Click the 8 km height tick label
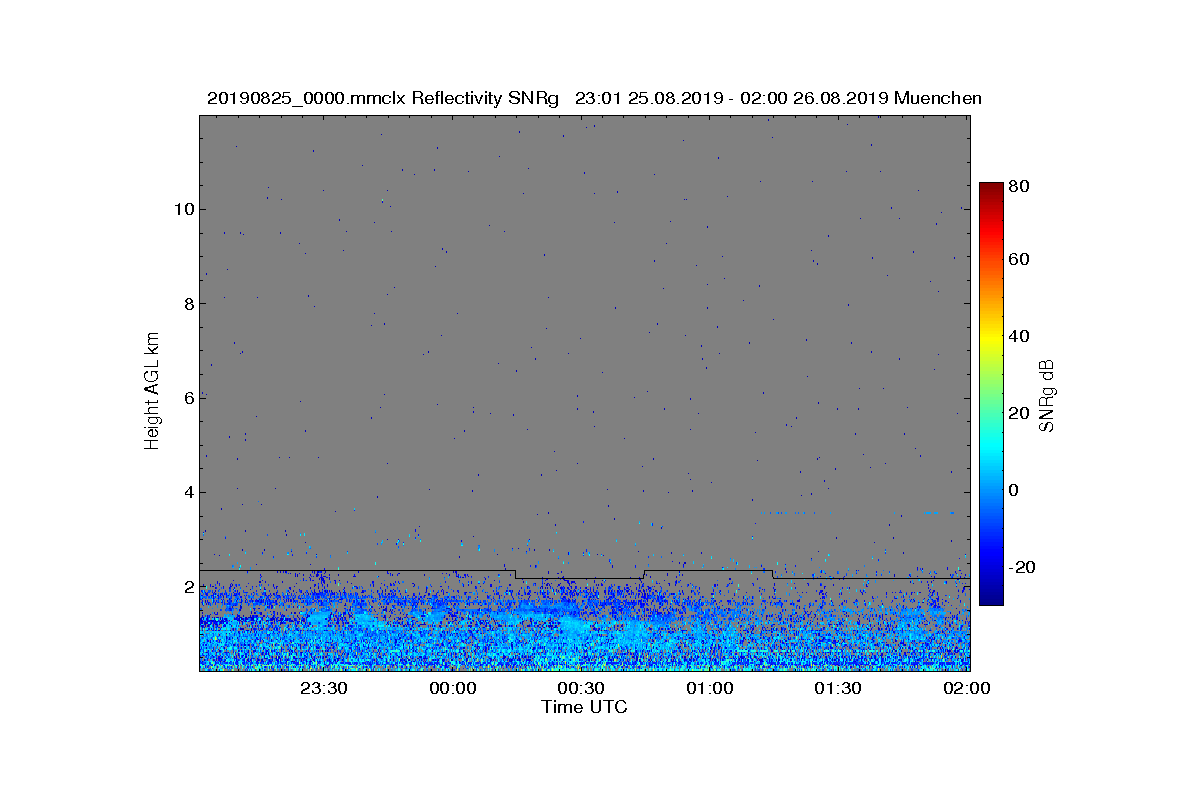Screen dimensions: 1200x800 188,303
